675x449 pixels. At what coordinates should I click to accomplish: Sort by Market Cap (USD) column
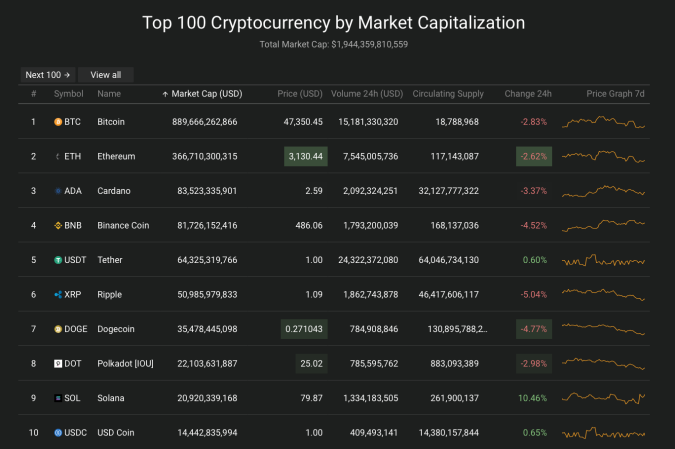click(207, 94)
